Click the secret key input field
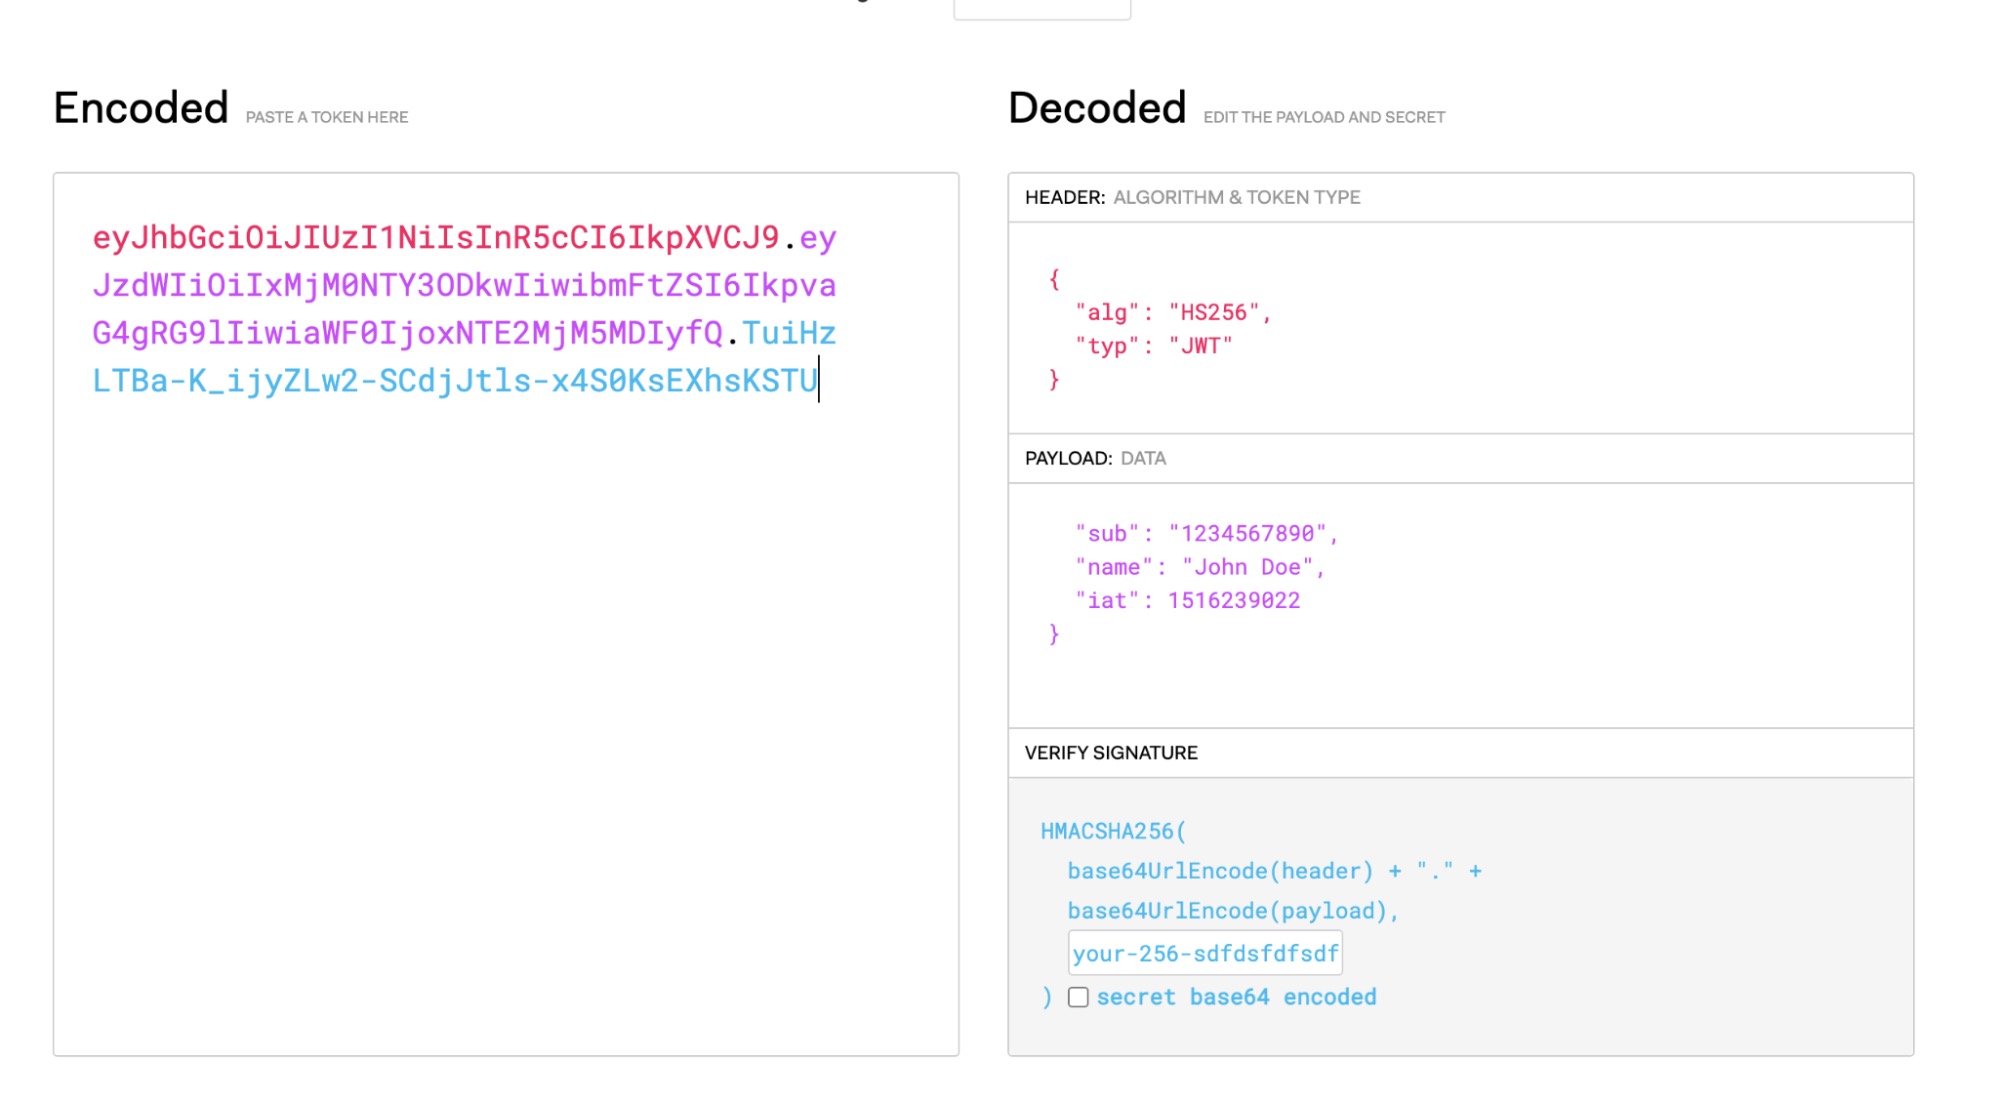 1204,953
